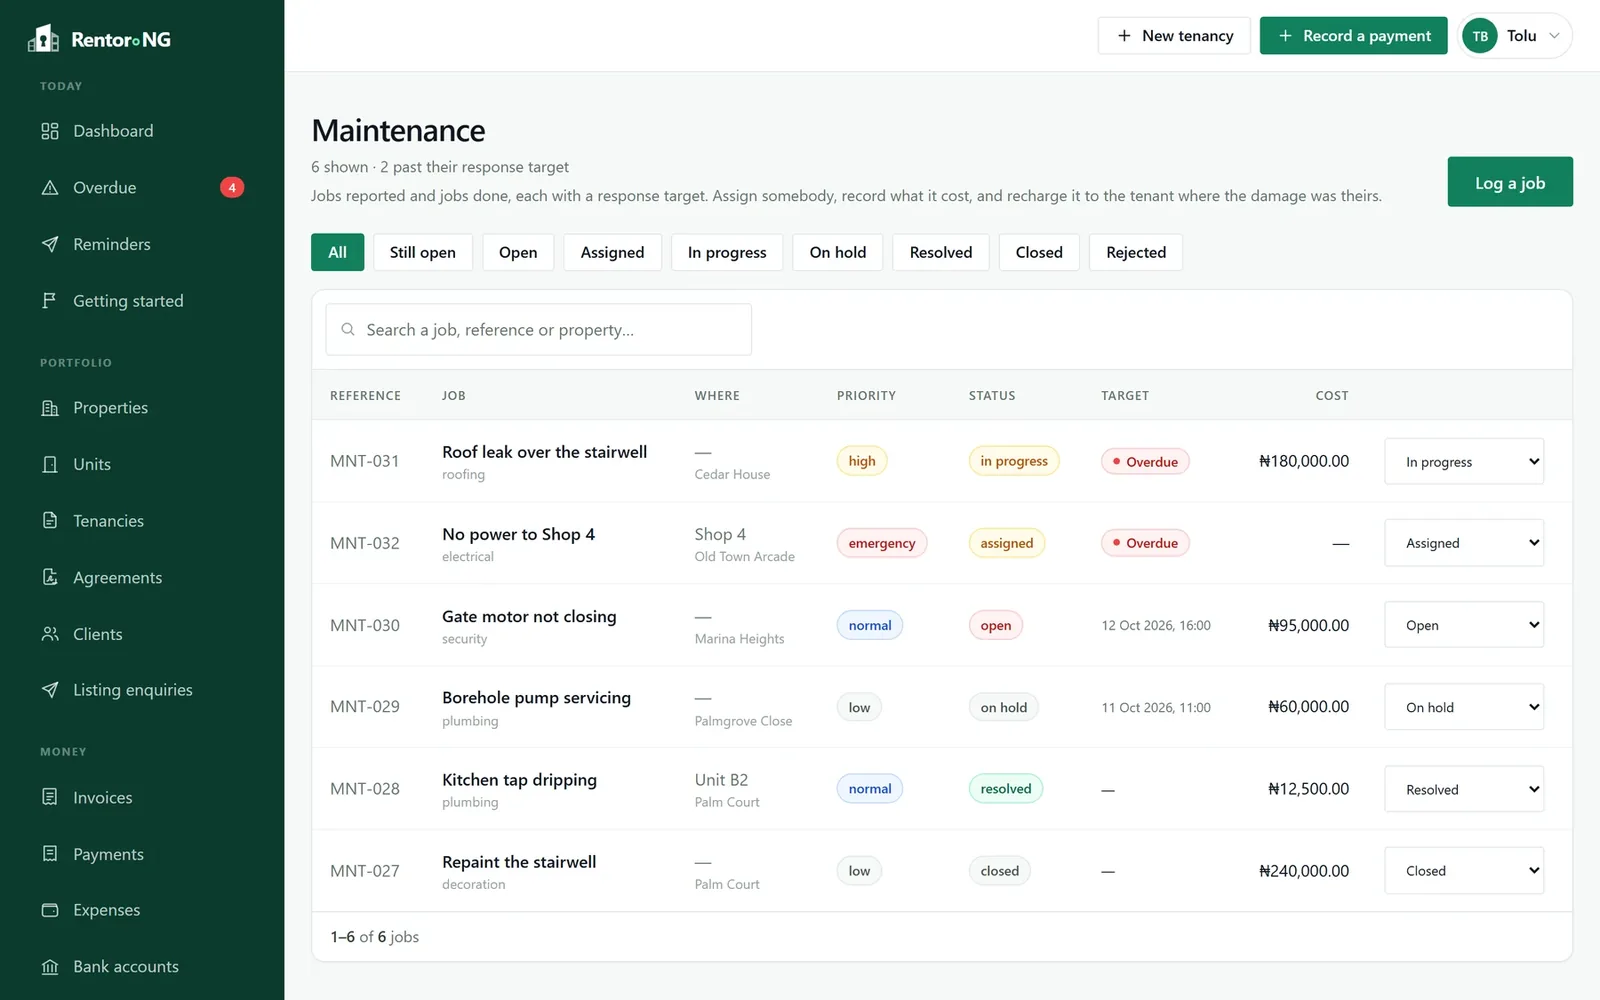Click the Agreements signed-document icon
The image size is (1600, 1000).
click(50, 577)
